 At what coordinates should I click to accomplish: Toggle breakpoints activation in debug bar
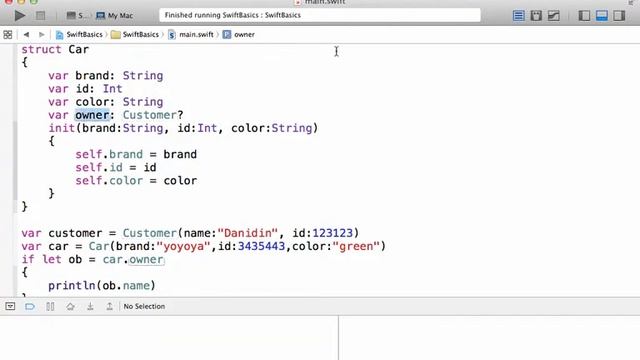[30, 306]
